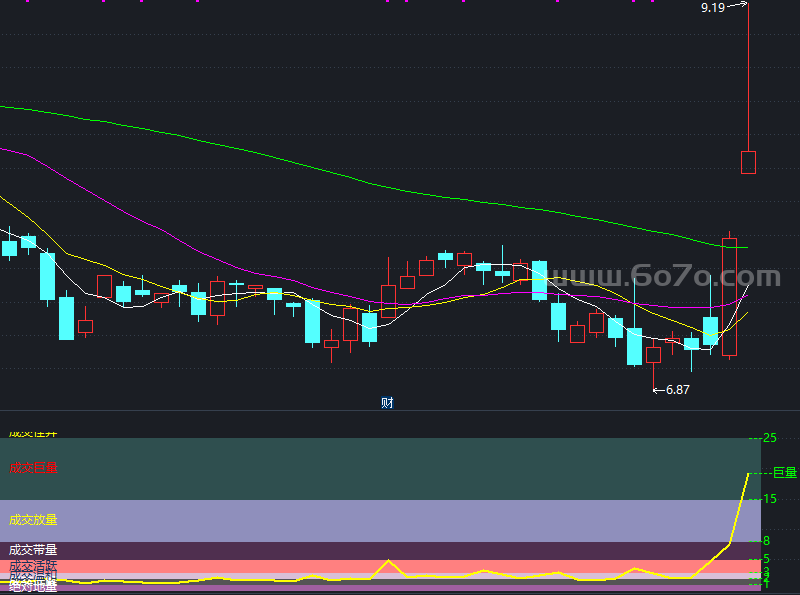The height and width of the screenshot is (595, 800).
Task: Select the latest candlestick beside the 9.19 label
Action: point(748,162)
